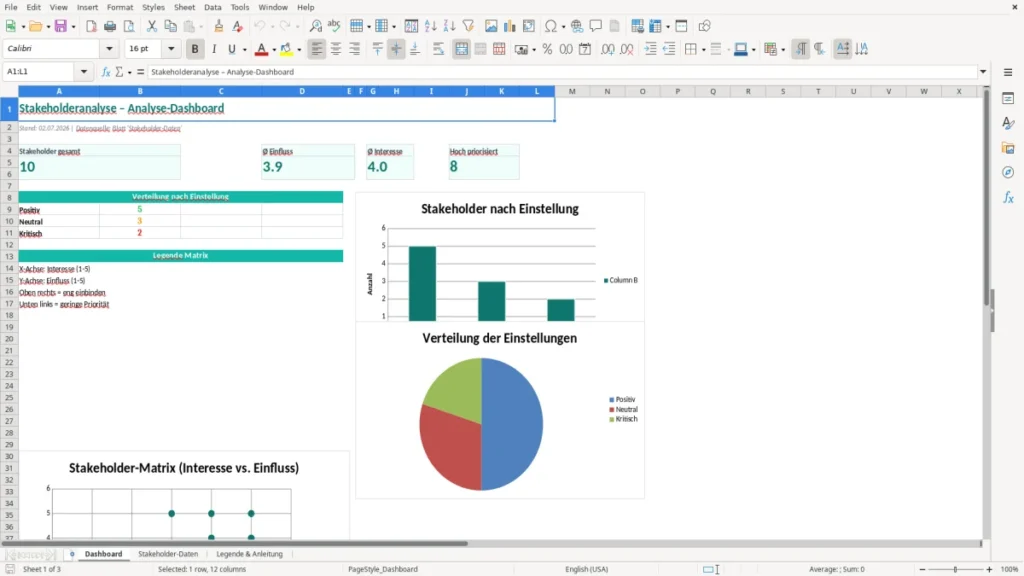Toggle Align Left
Viewport: 1024px width, 576px height.
(317, 49)
